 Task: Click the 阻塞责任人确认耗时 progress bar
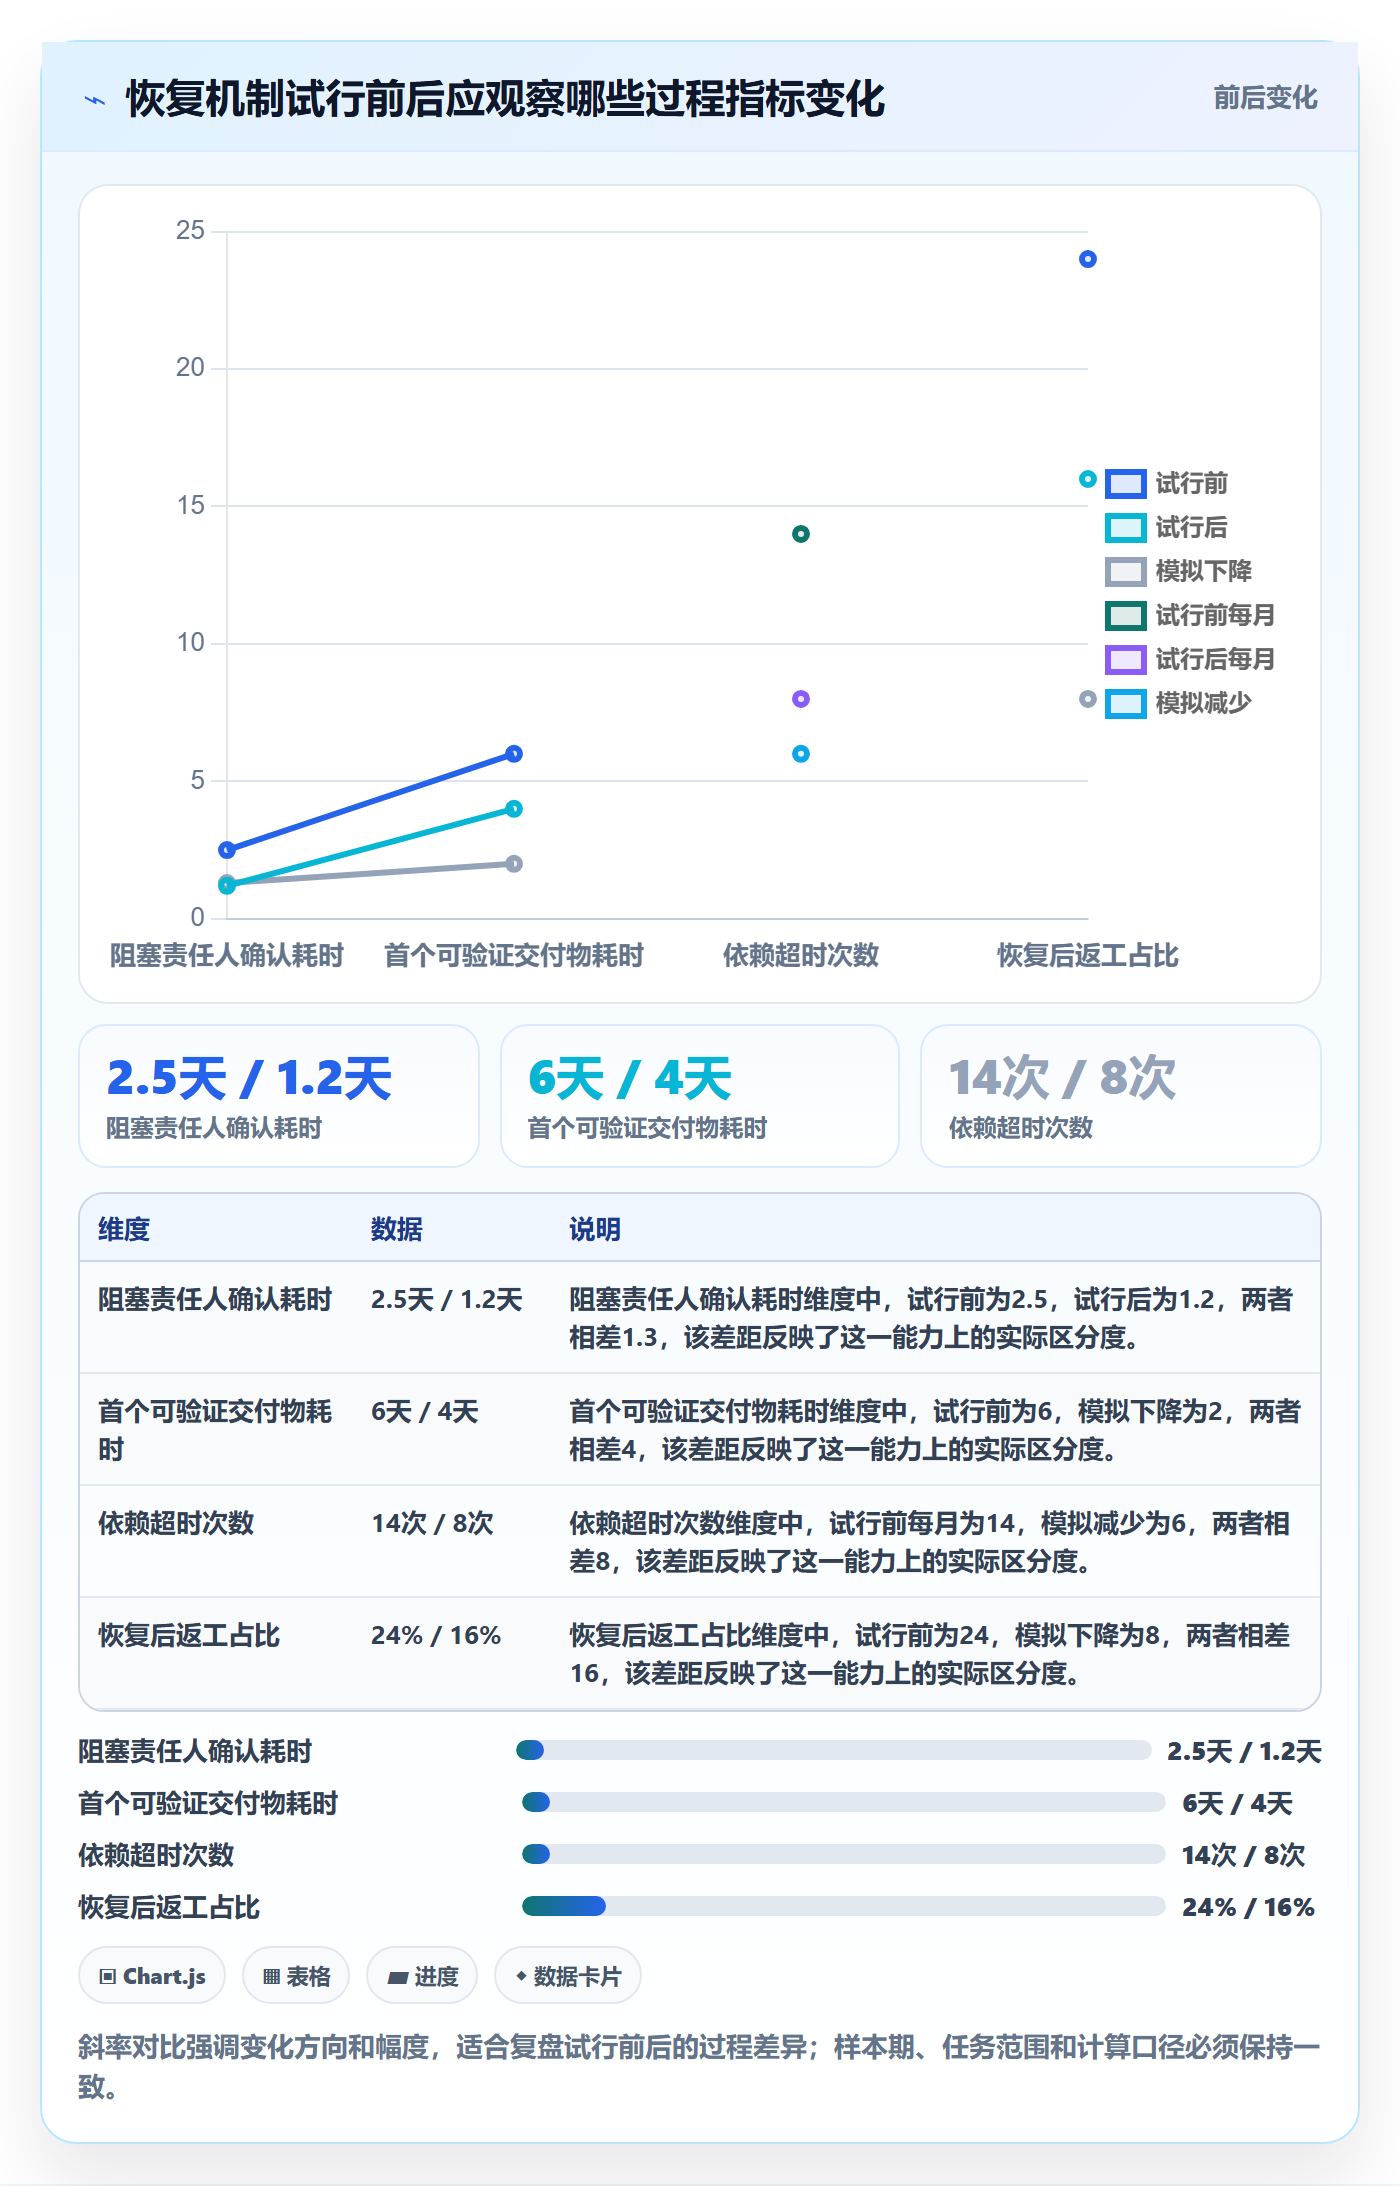(x=834, y=1750)
